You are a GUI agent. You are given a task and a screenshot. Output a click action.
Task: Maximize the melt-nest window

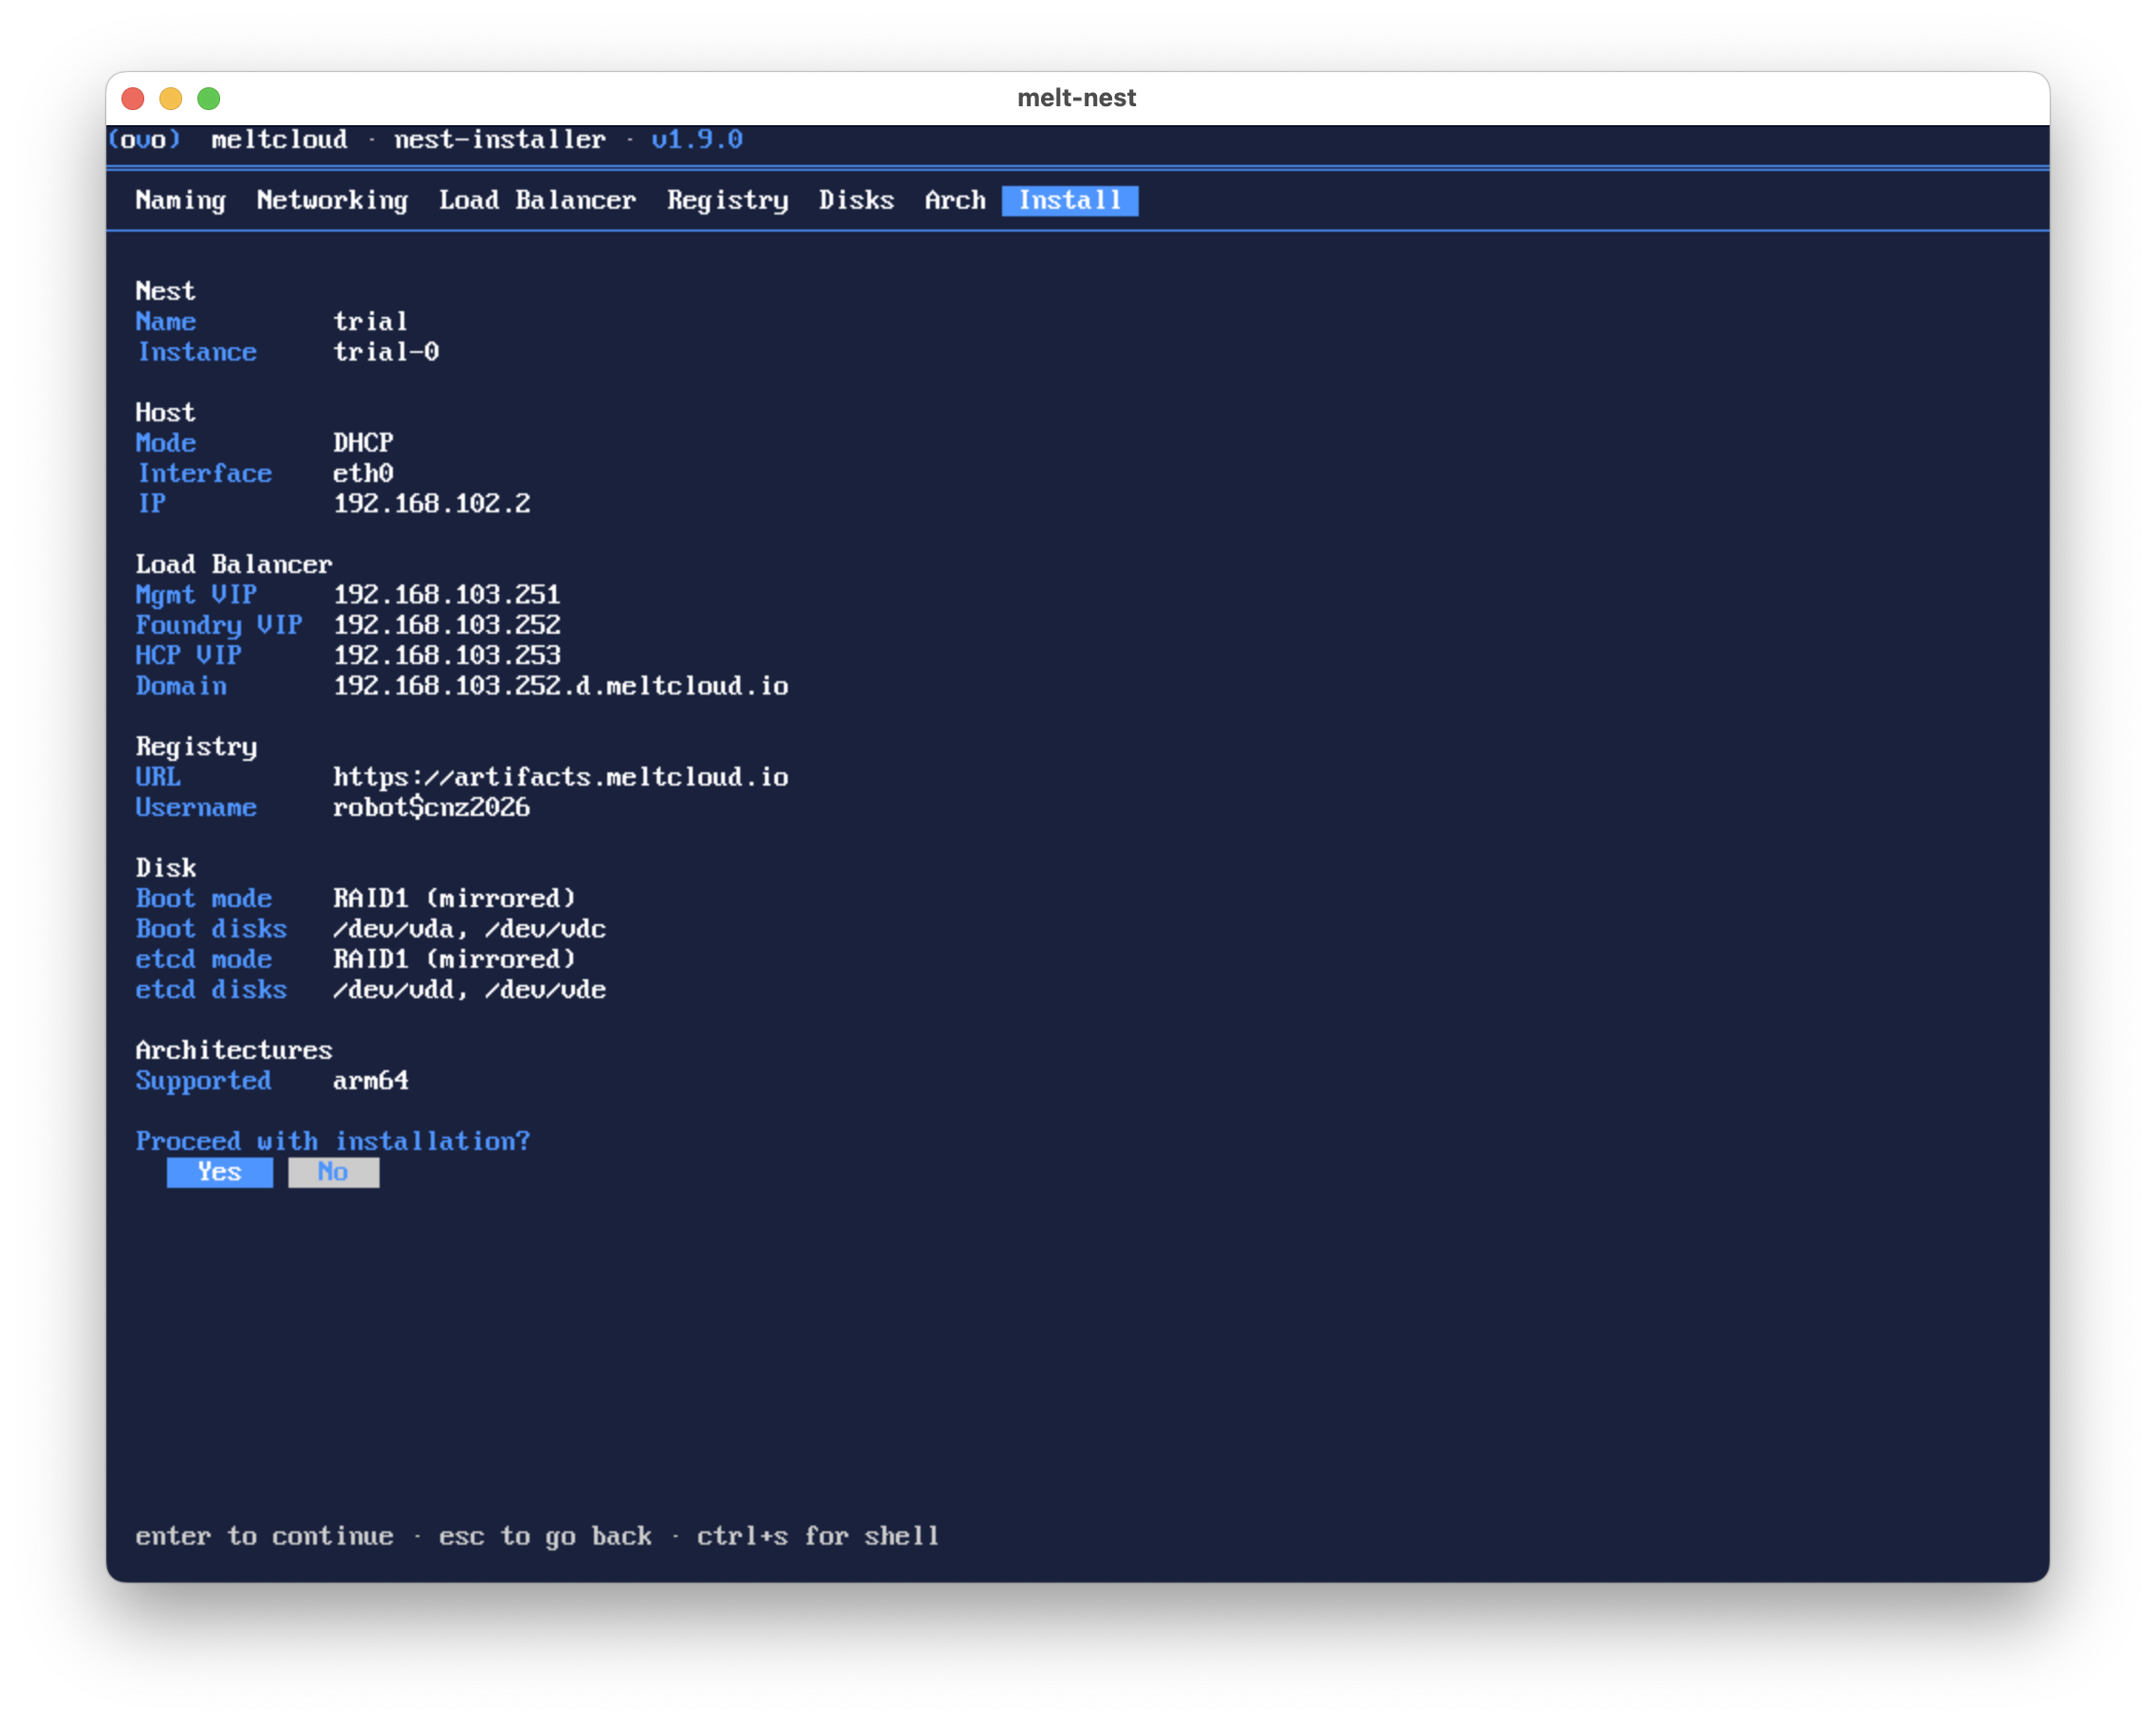pos(209,98)
